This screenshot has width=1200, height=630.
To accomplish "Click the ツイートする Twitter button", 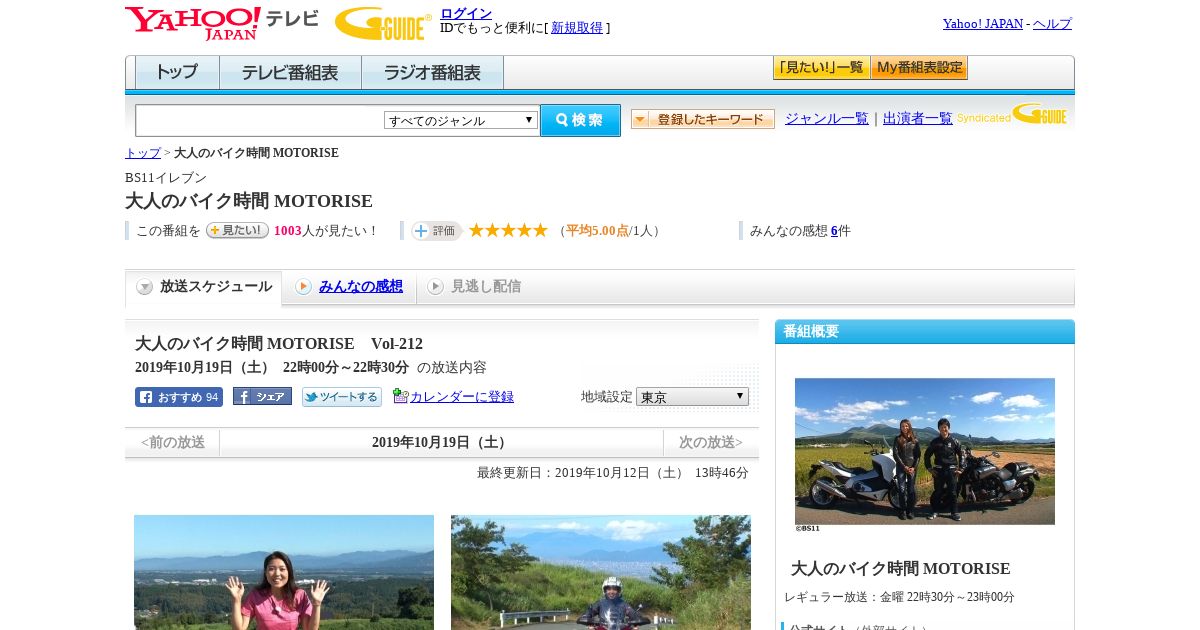I will pos(342,397).
